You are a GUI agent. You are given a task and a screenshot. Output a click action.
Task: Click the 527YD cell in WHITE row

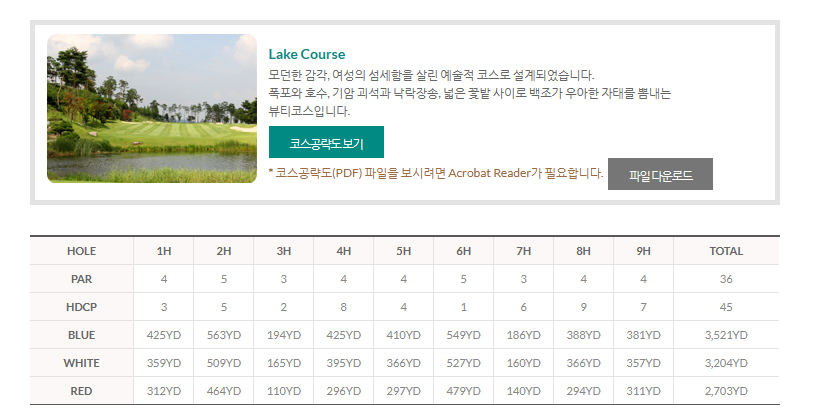[464, 363]
